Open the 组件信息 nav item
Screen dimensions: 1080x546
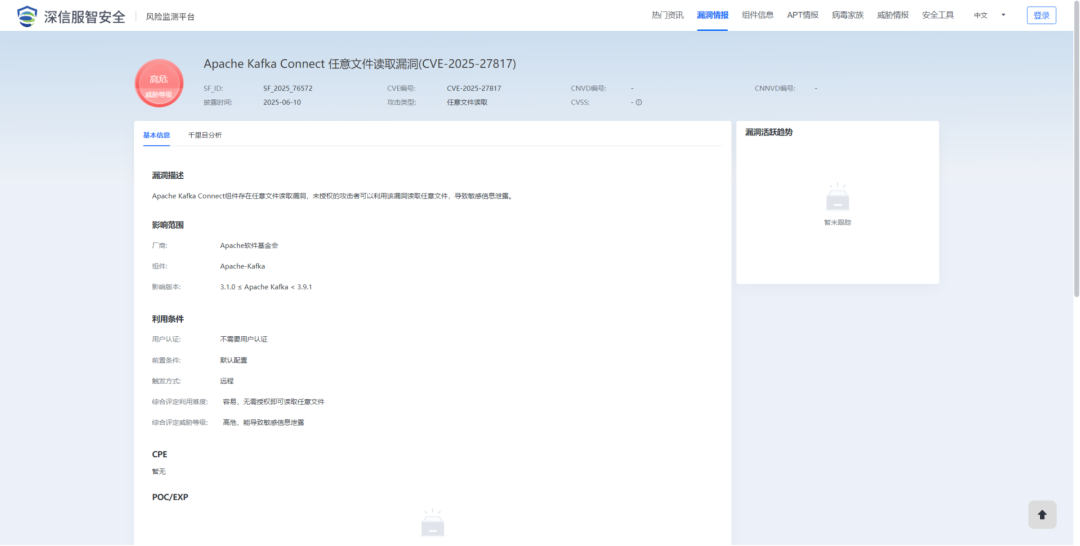coord(758,15)
